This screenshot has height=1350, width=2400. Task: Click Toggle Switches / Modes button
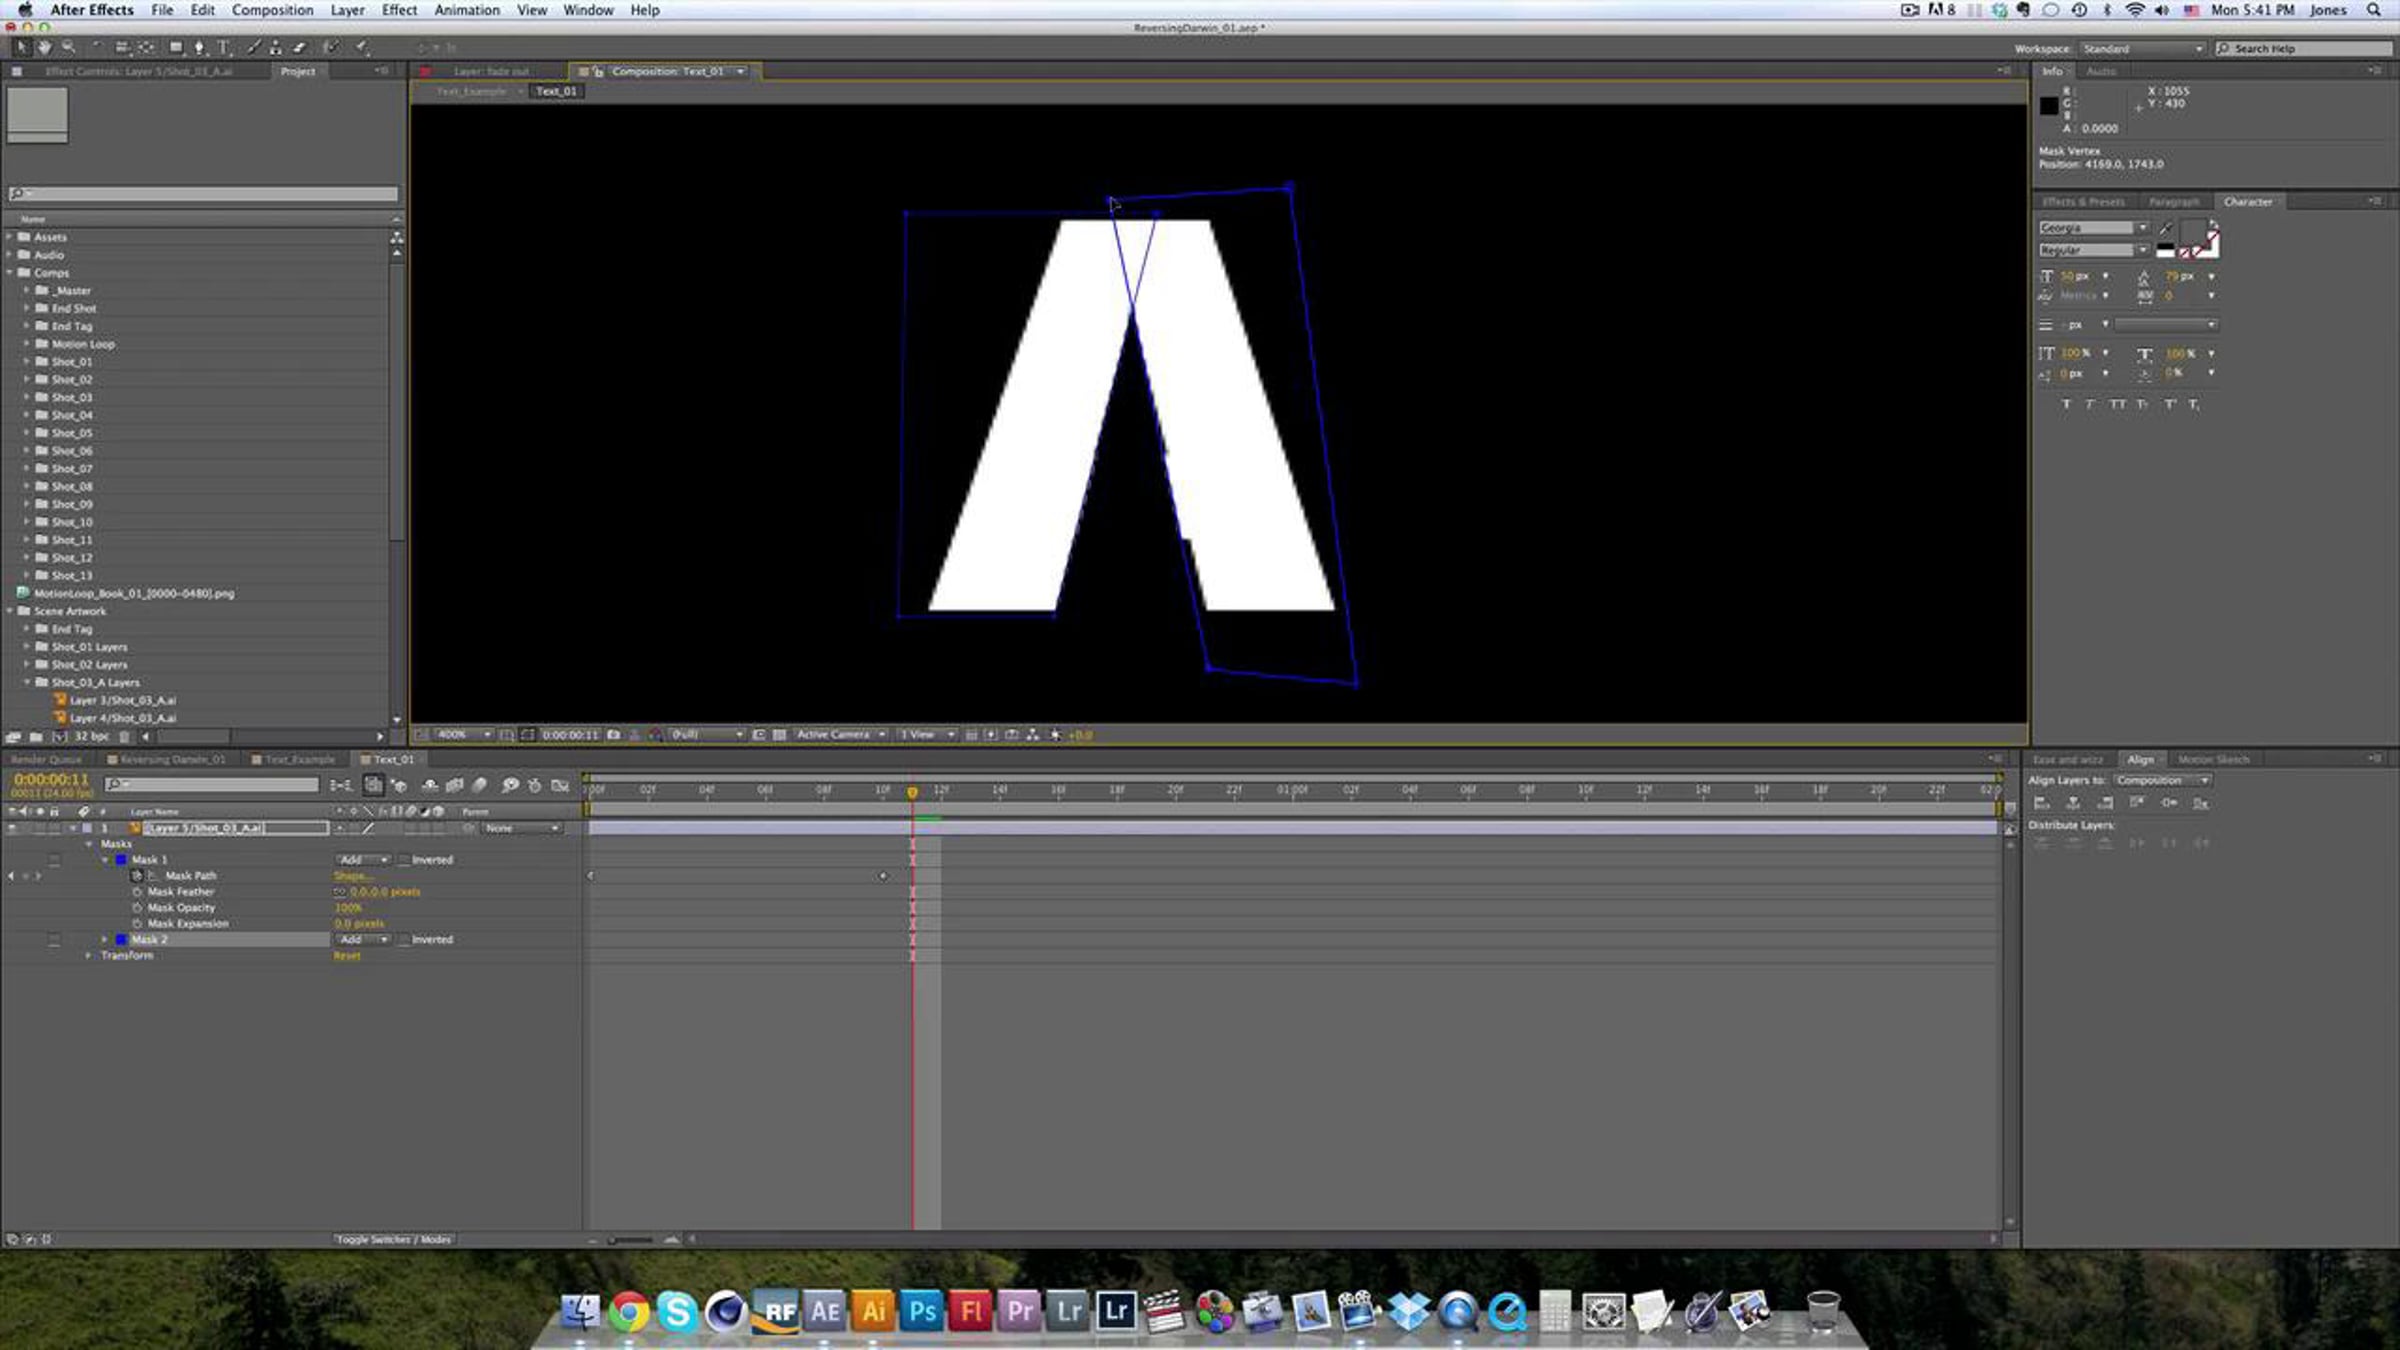(x=393, y=1240)
